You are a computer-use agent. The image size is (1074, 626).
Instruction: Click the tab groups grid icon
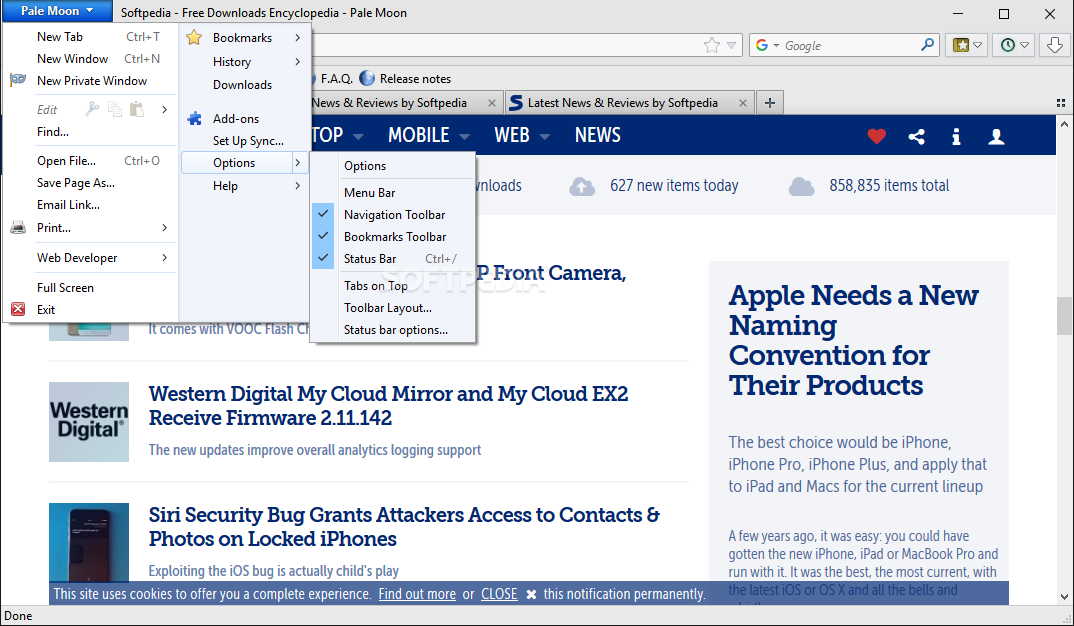(x=1061, y=103)
